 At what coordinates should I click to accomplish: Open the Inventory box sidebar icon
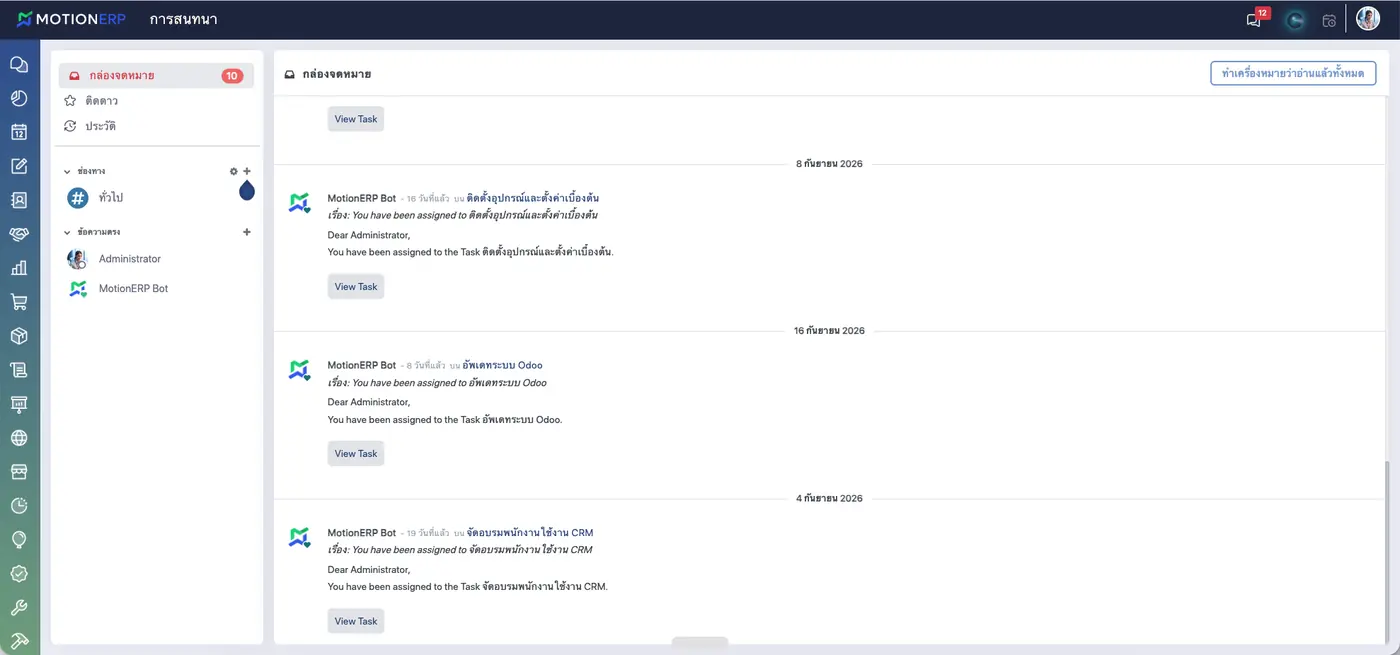pos(19,336)
